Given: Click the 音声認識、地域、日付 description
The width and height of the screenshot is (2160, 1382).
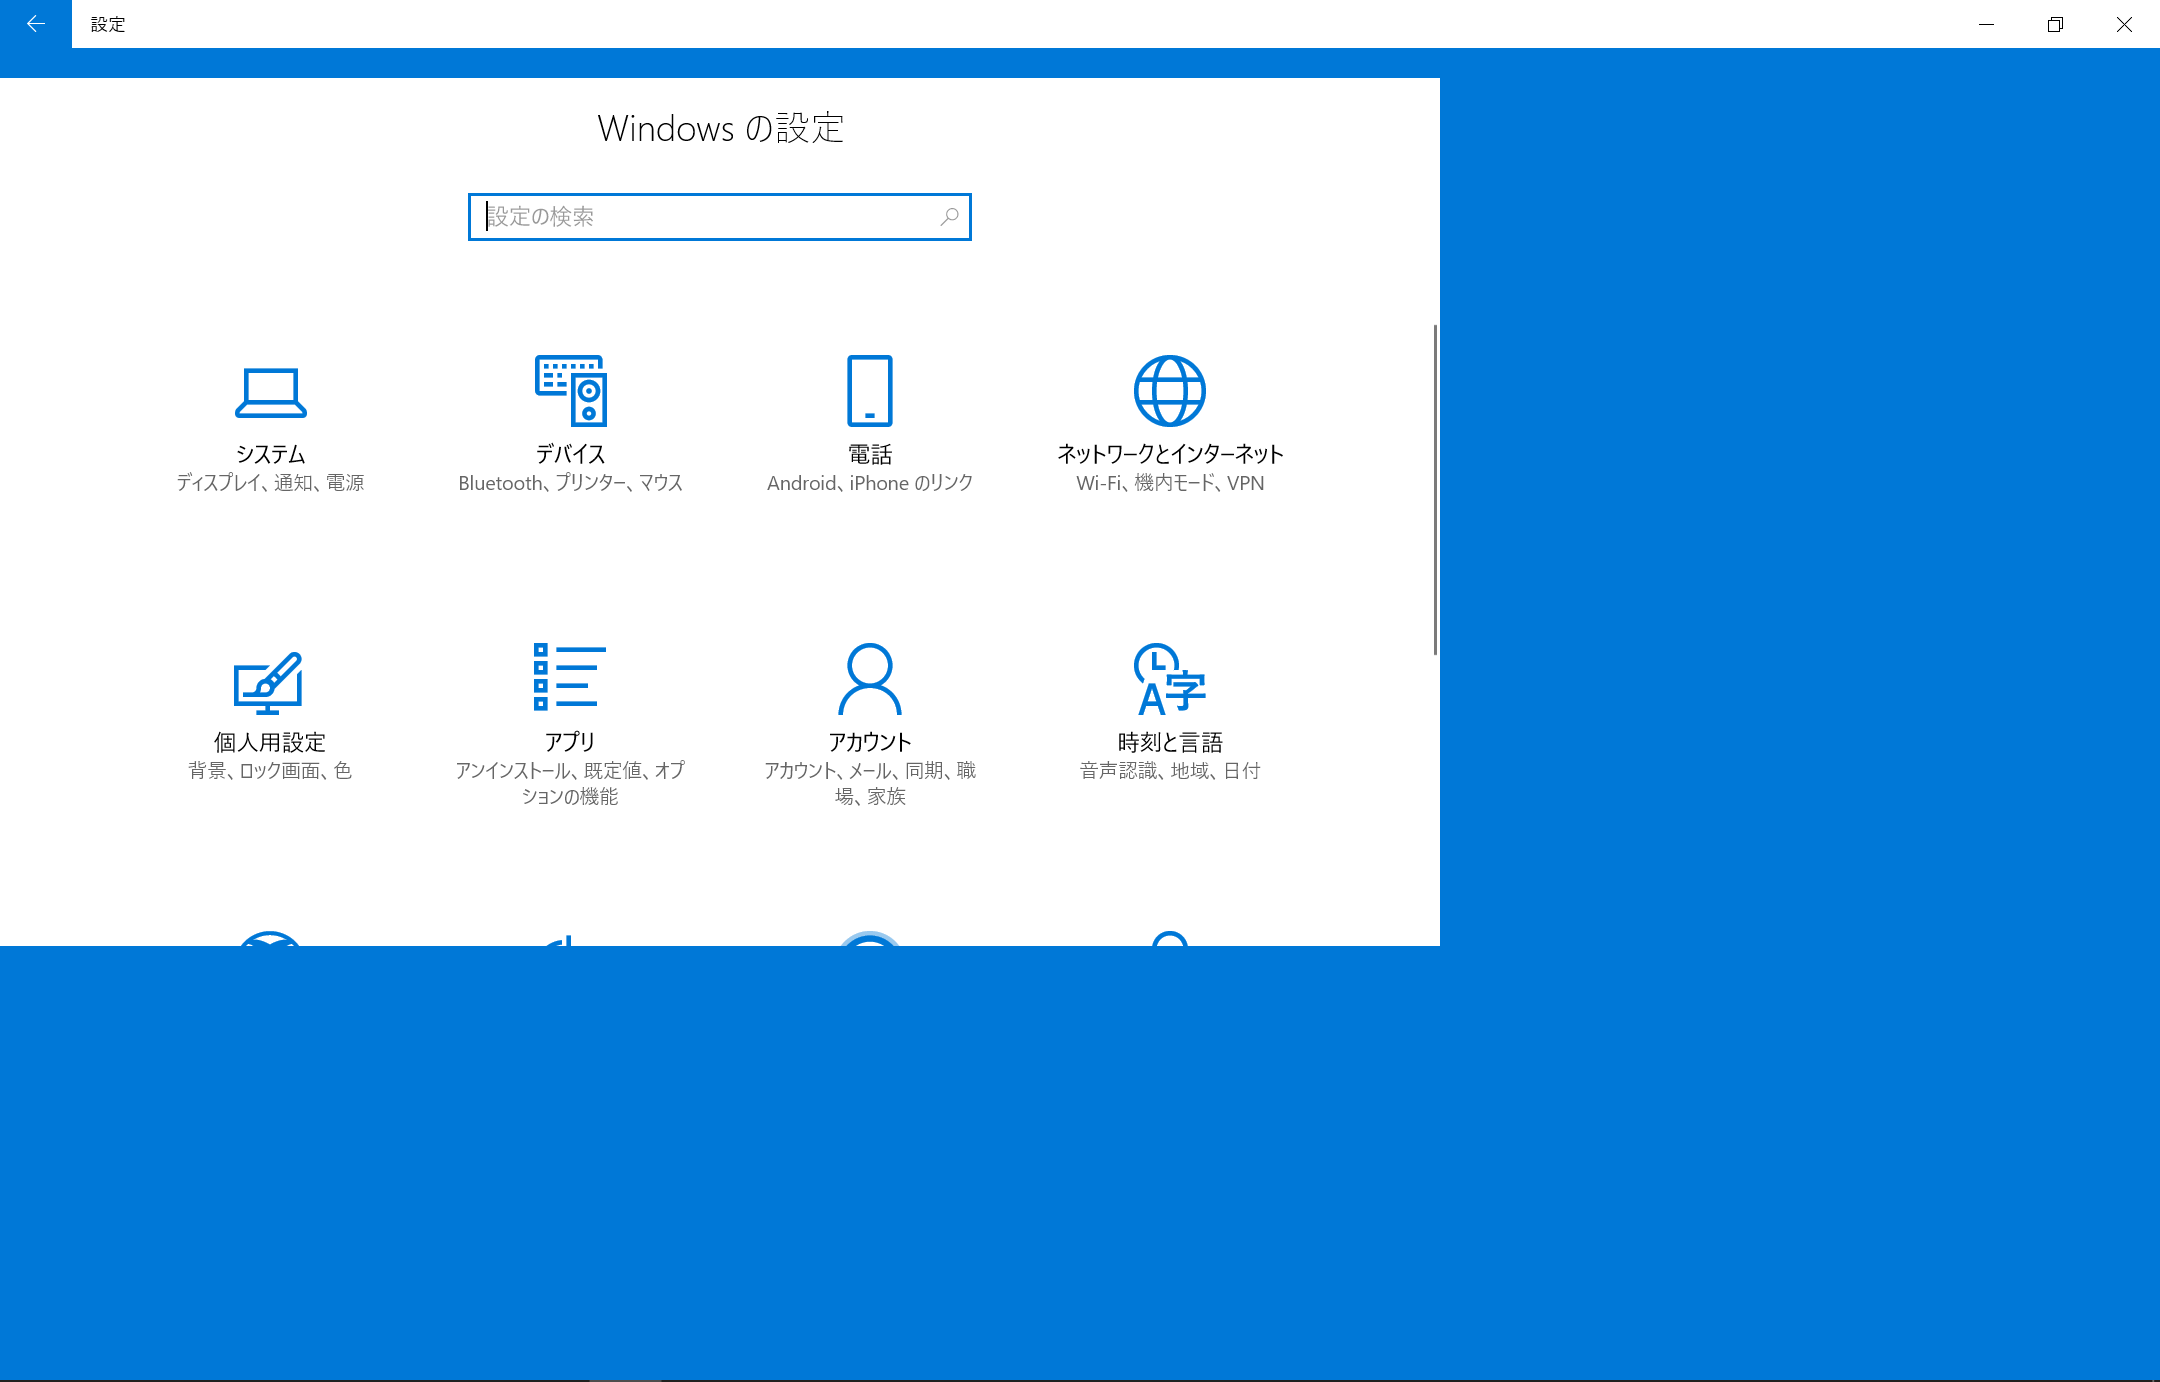Looking at the screenshot, I should click(1170, 771).
